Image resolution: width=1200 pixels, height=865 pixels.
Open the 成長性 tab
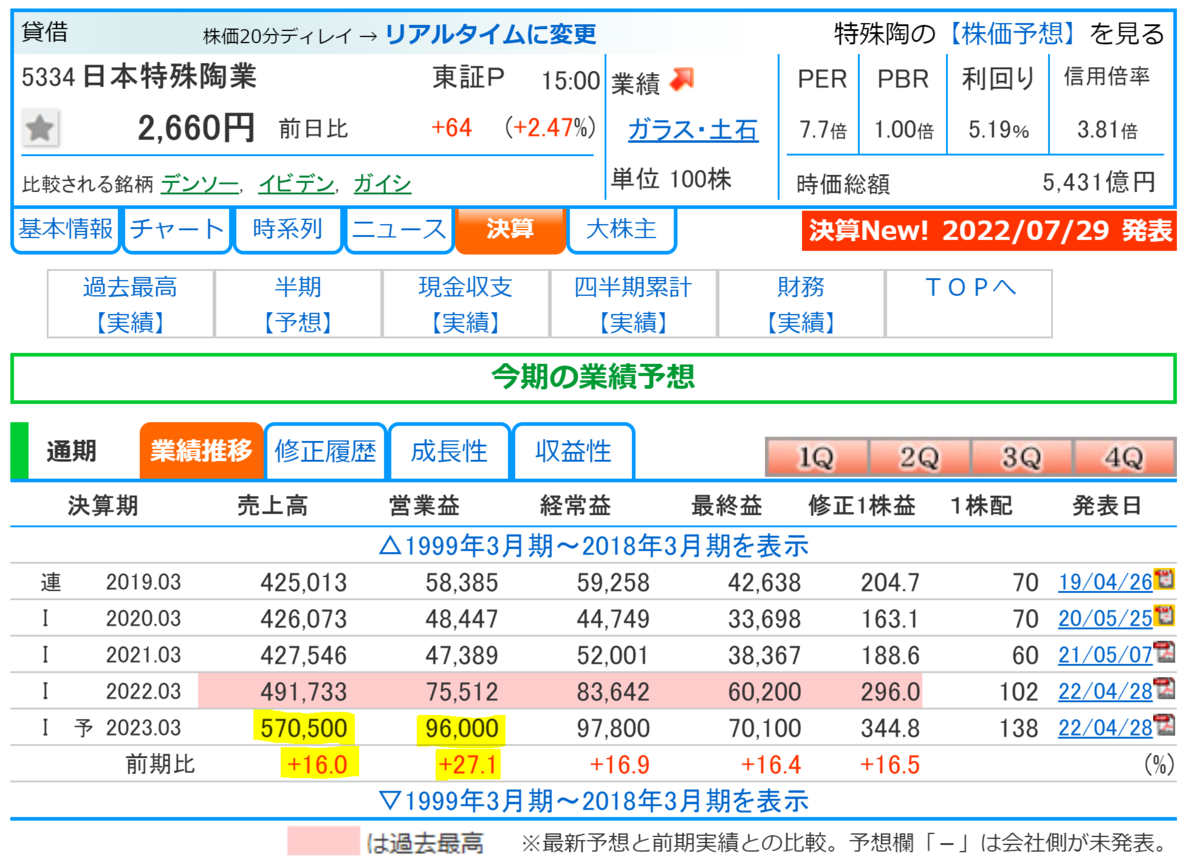point(449,451)
